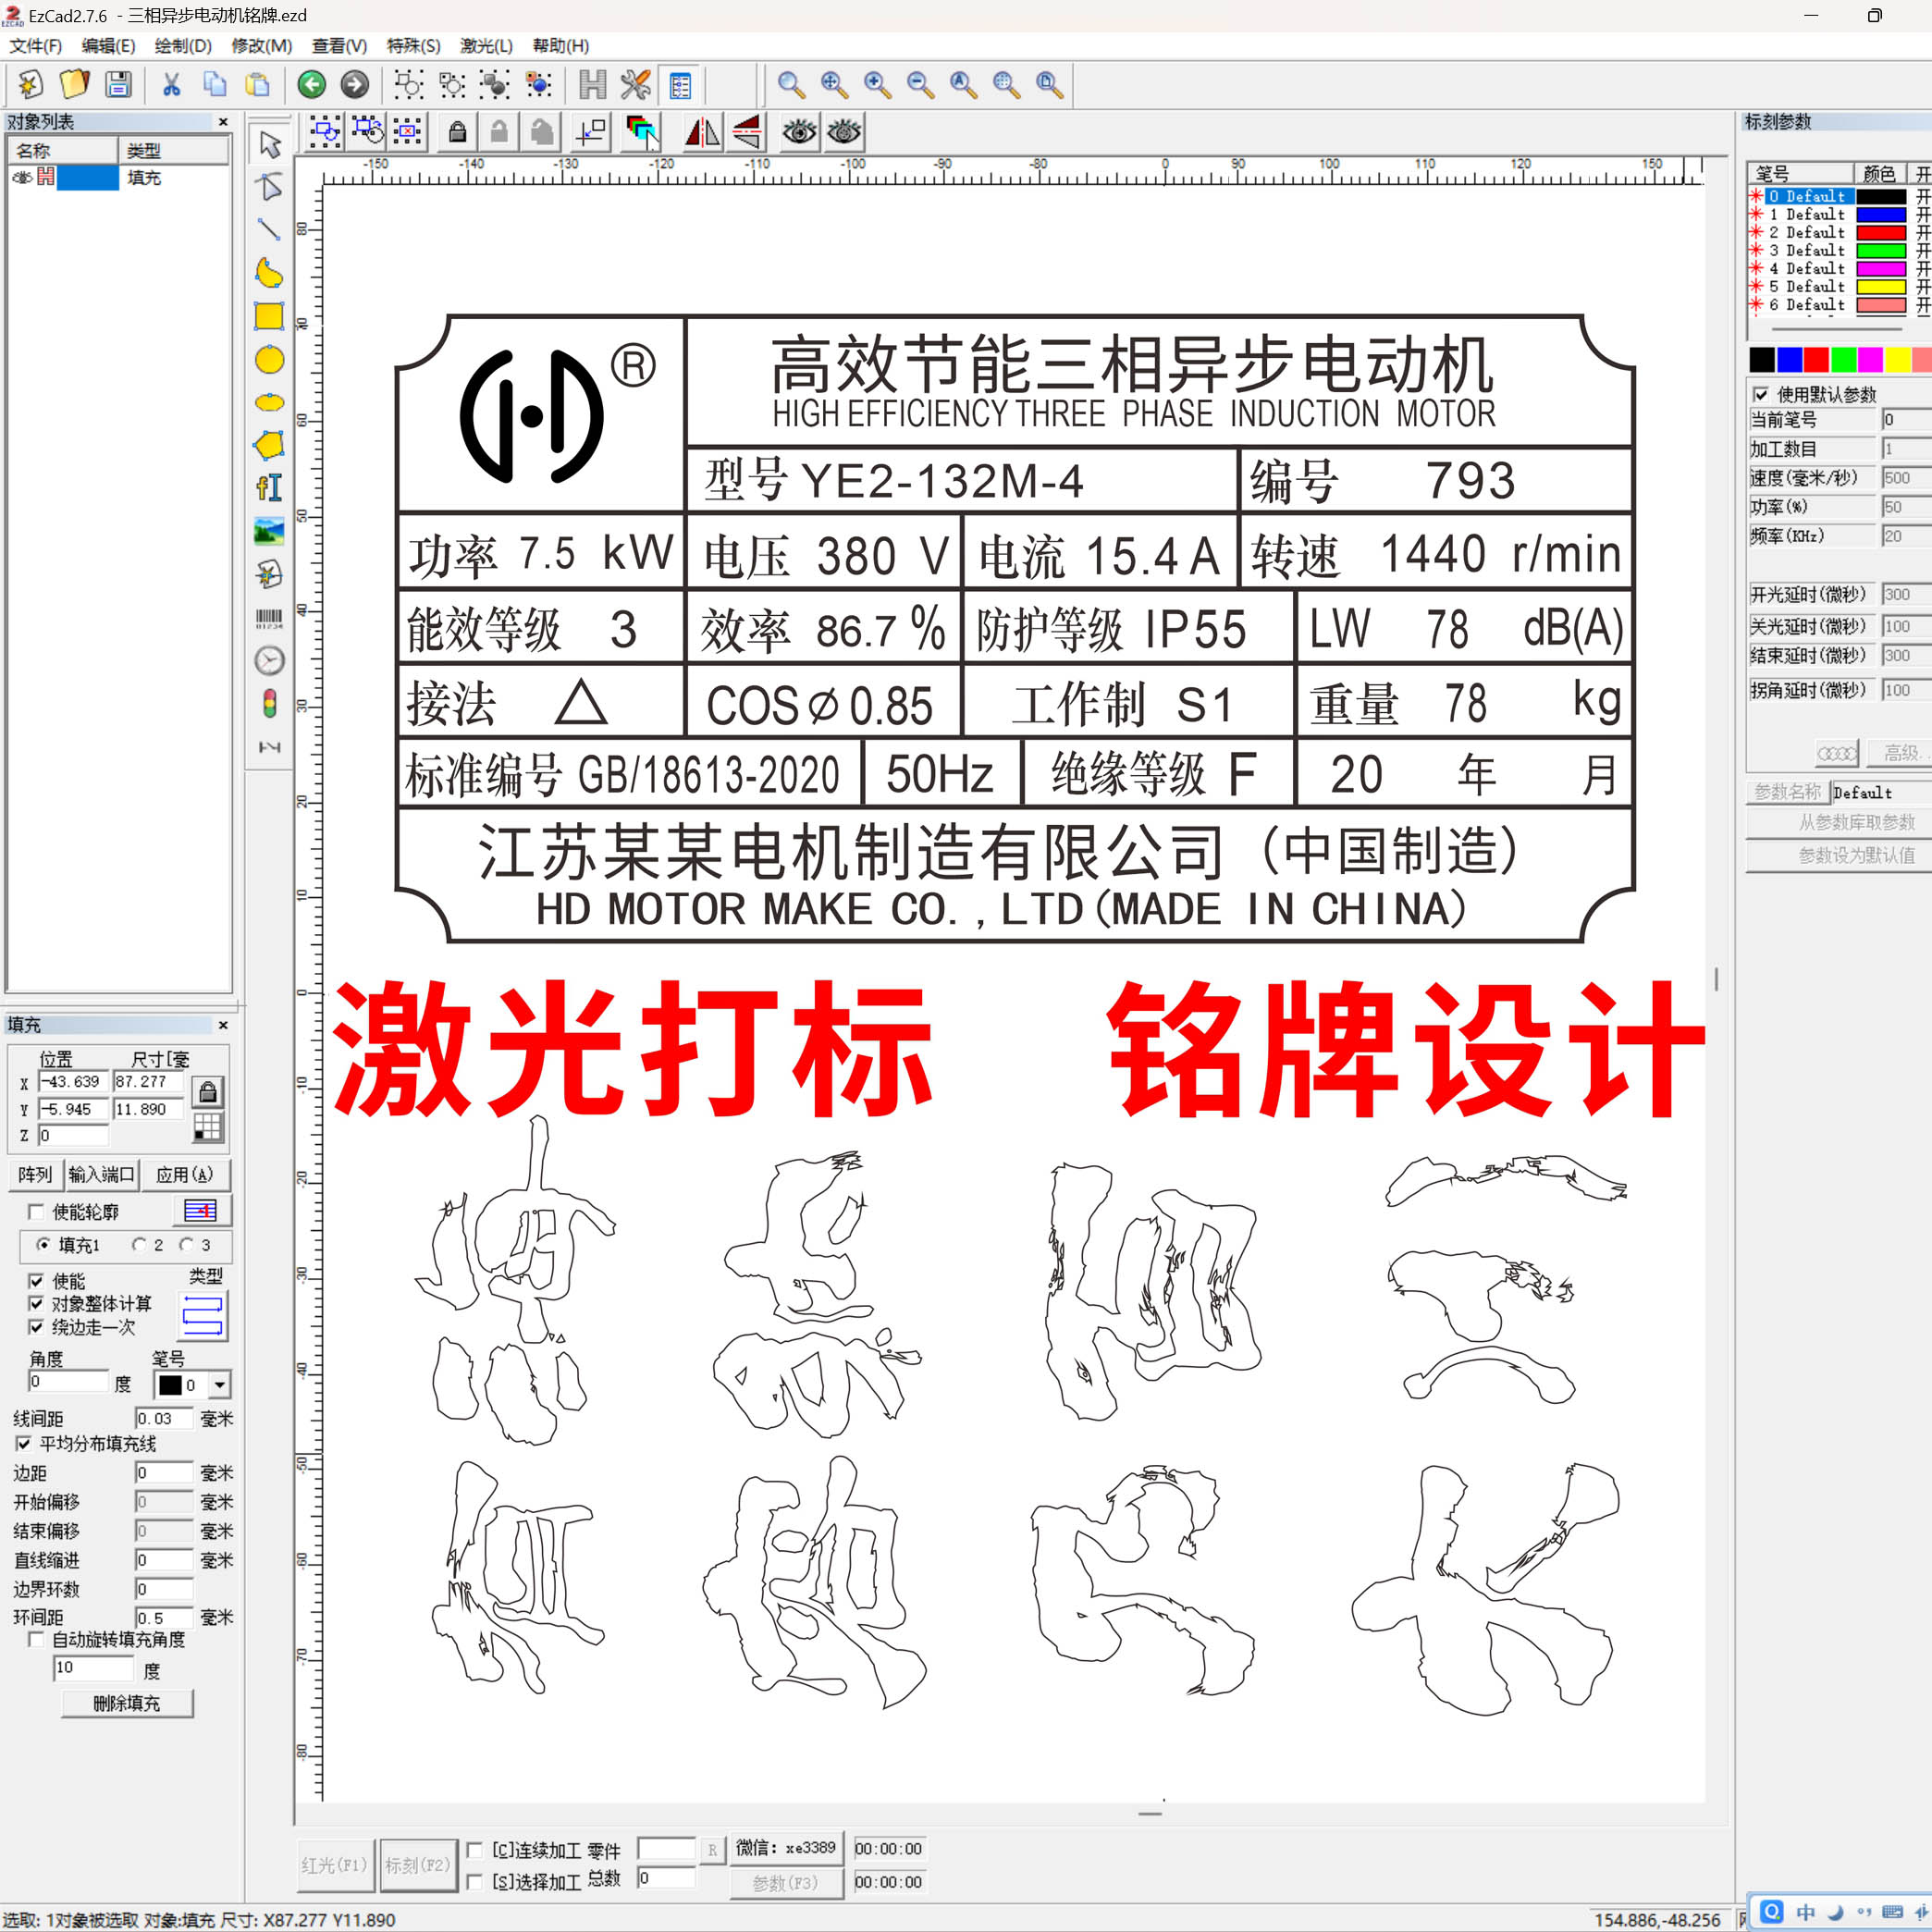The image size is (1932, 1932).
Task: Select the Line drawing tool
Action: tap(268, 230)
